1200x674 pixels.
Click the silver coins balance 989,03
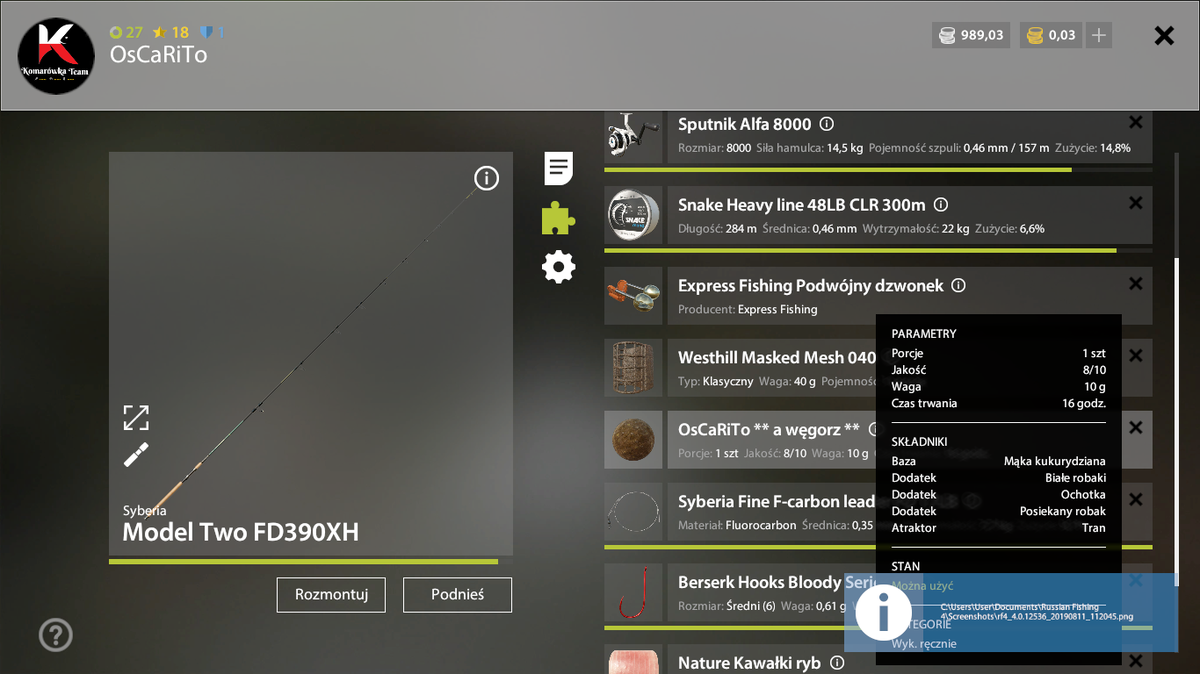tap(970, 35)
